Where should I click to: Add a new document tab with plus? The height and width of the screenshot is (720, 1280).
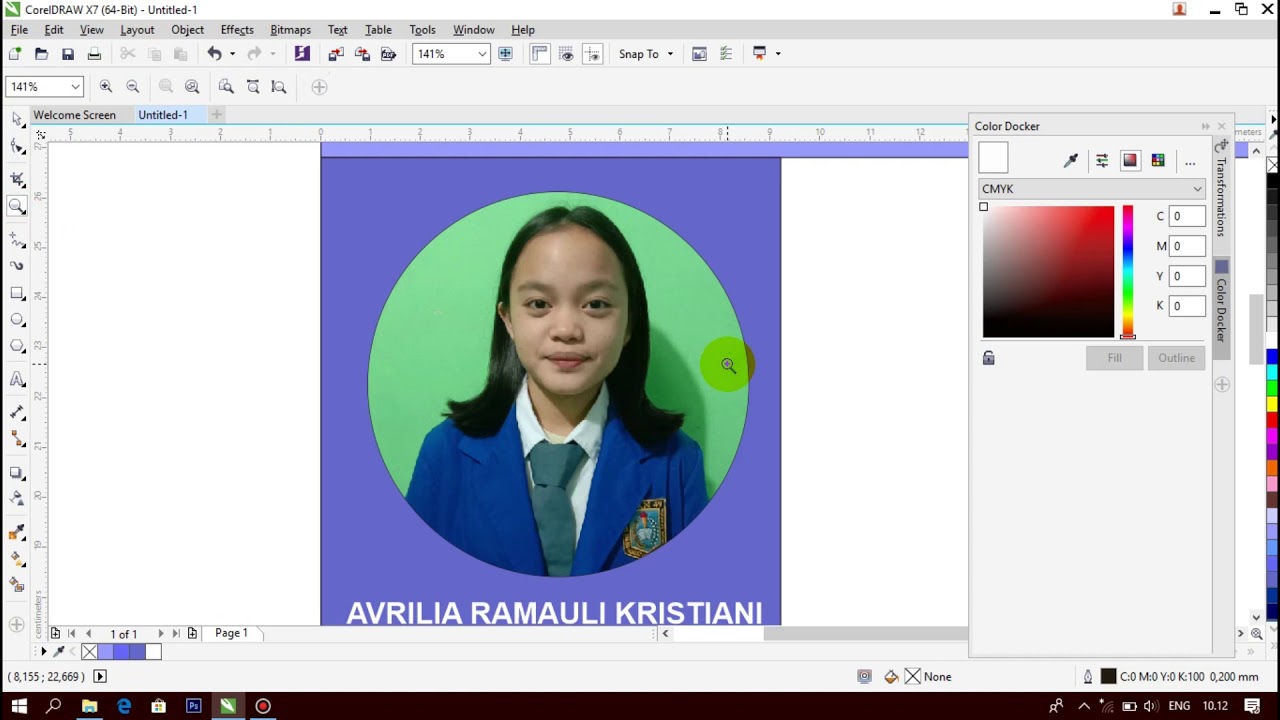tap(216, 115)
